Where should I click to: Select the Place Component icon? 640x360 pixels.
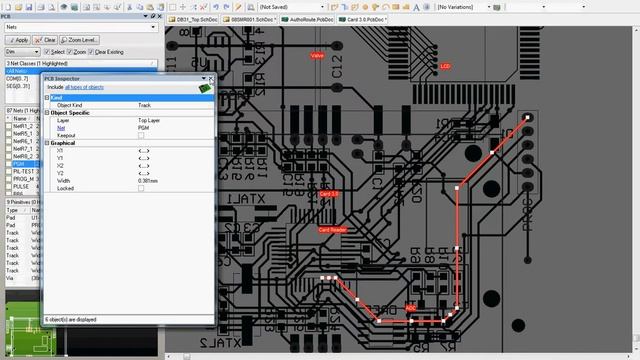(x=427, y=7)
